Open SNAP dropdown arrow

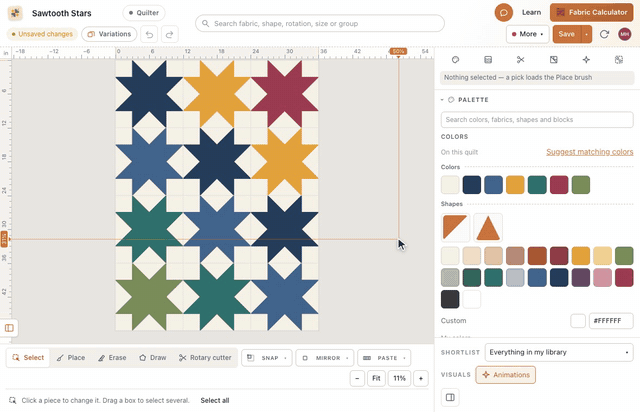click(285, 358)
